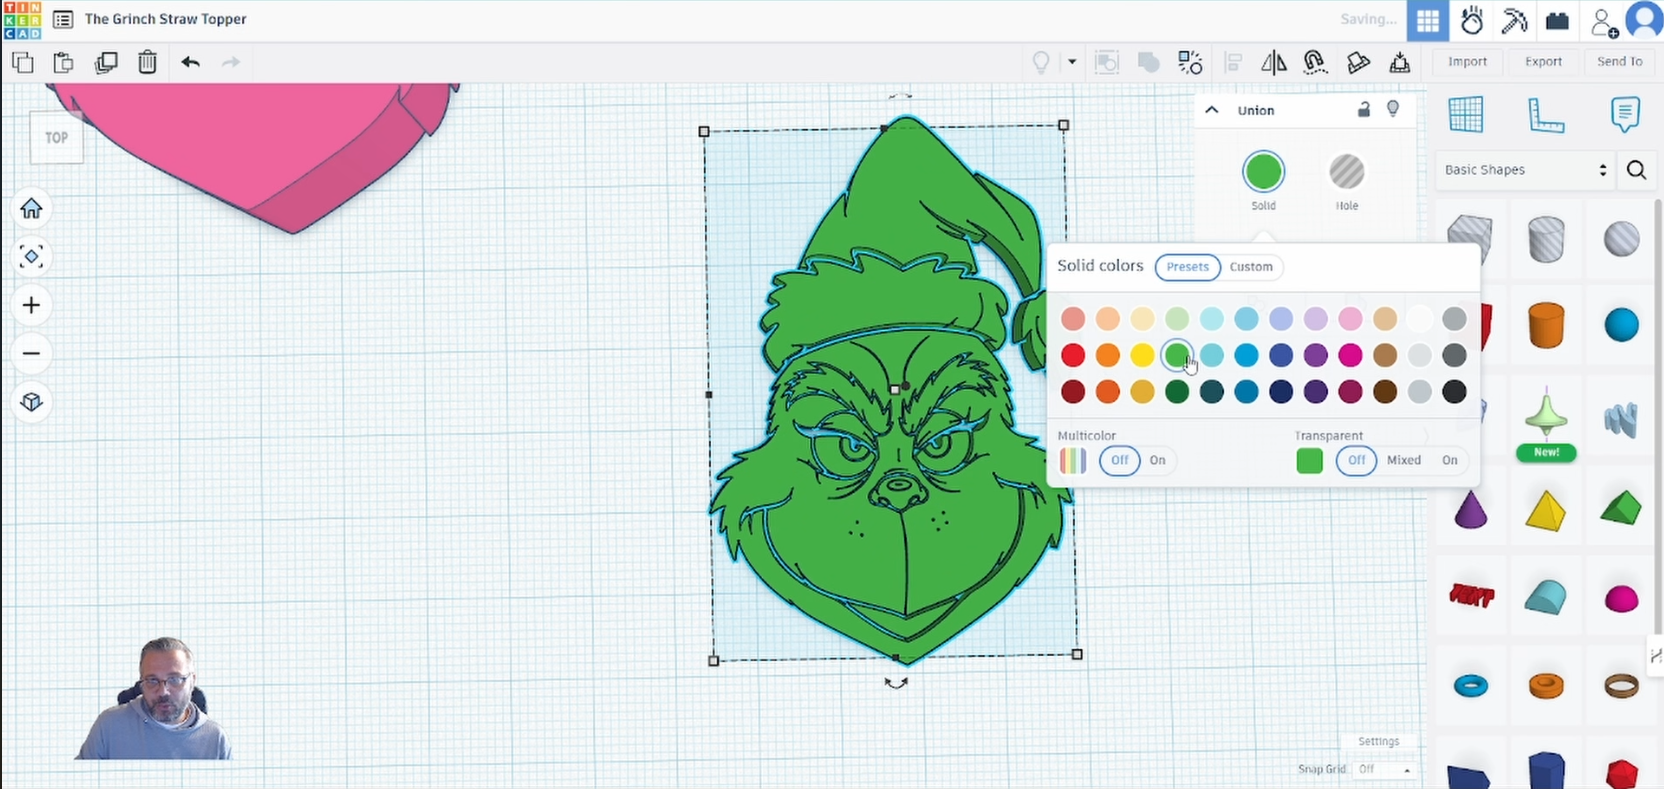Pick the bright red color swatch

pyautogui.click(x=1073, y=355)
